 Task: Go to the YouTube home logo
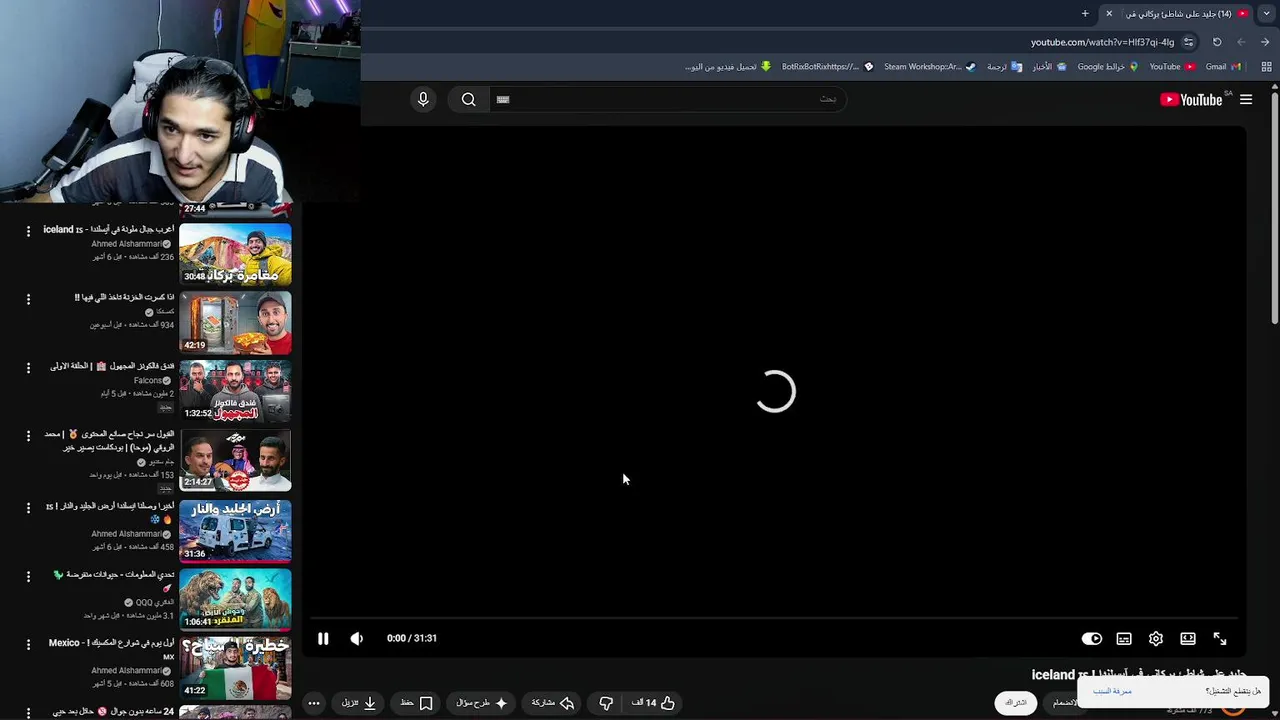point(1191,99)
